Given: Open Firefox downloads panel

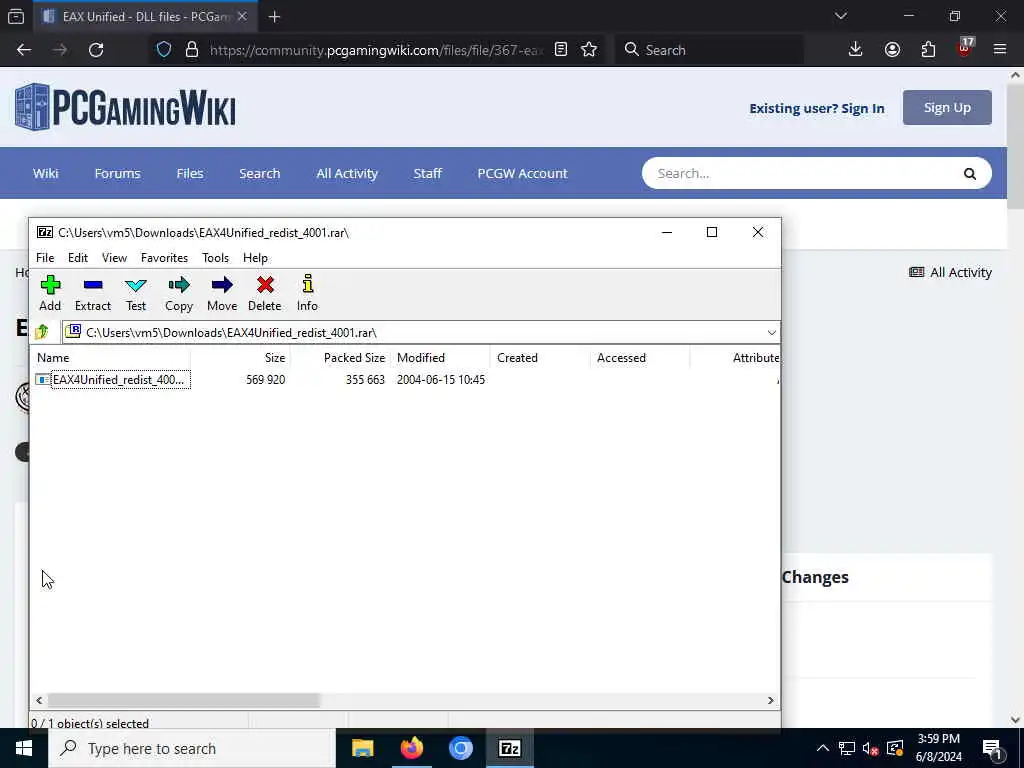Looking at the screenshot, I should point(856,50).
